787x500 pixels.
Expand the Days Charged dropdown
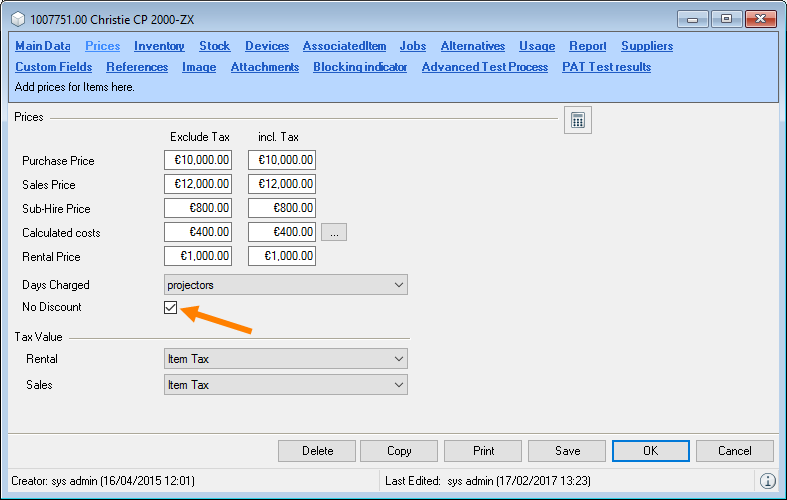coord(285,285)
